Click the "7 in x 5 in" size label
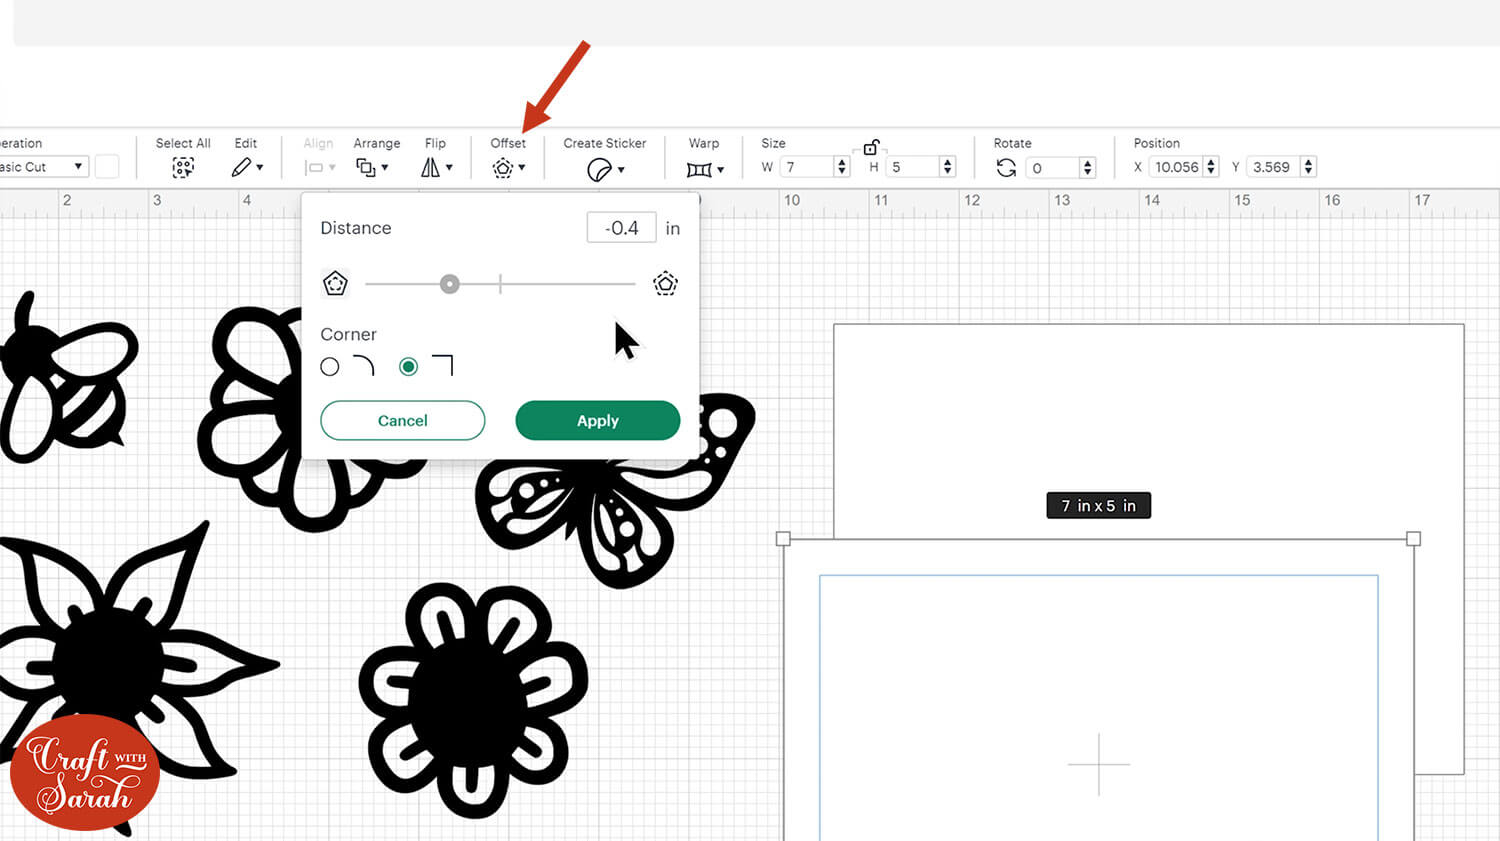 (1099, 506)
